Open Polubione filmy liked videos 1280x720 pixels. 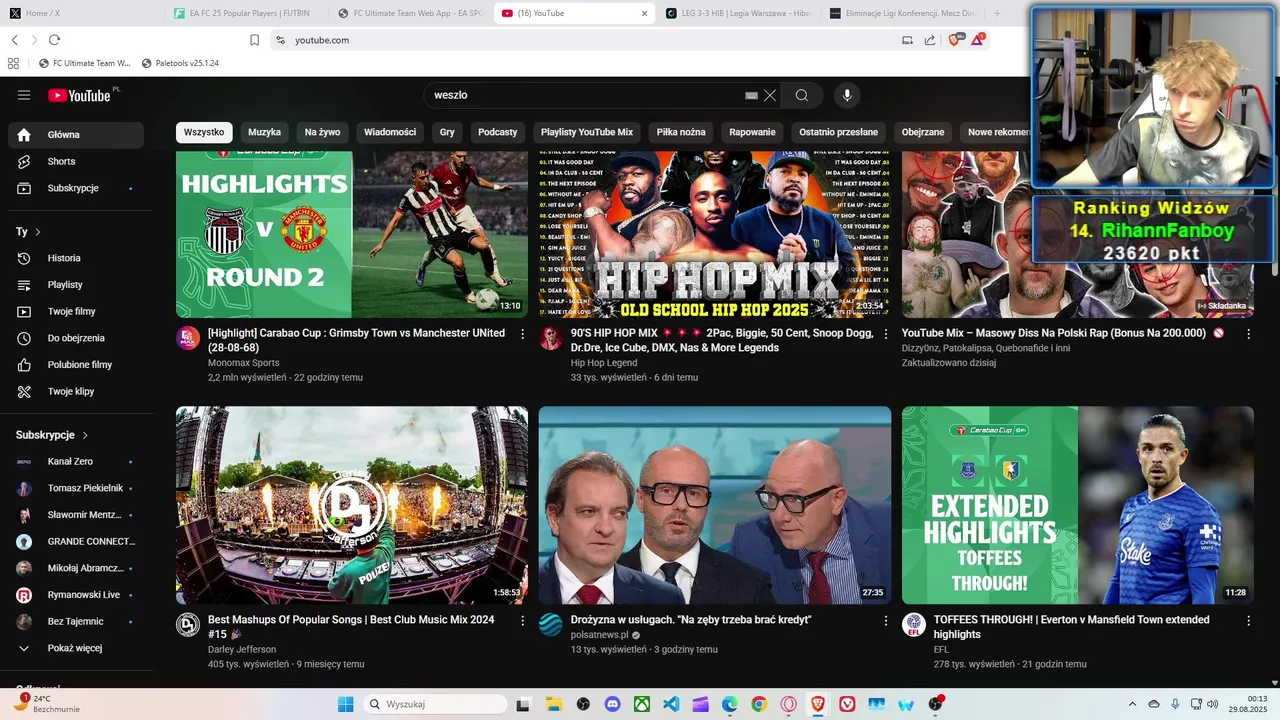[x=80, y=365]
